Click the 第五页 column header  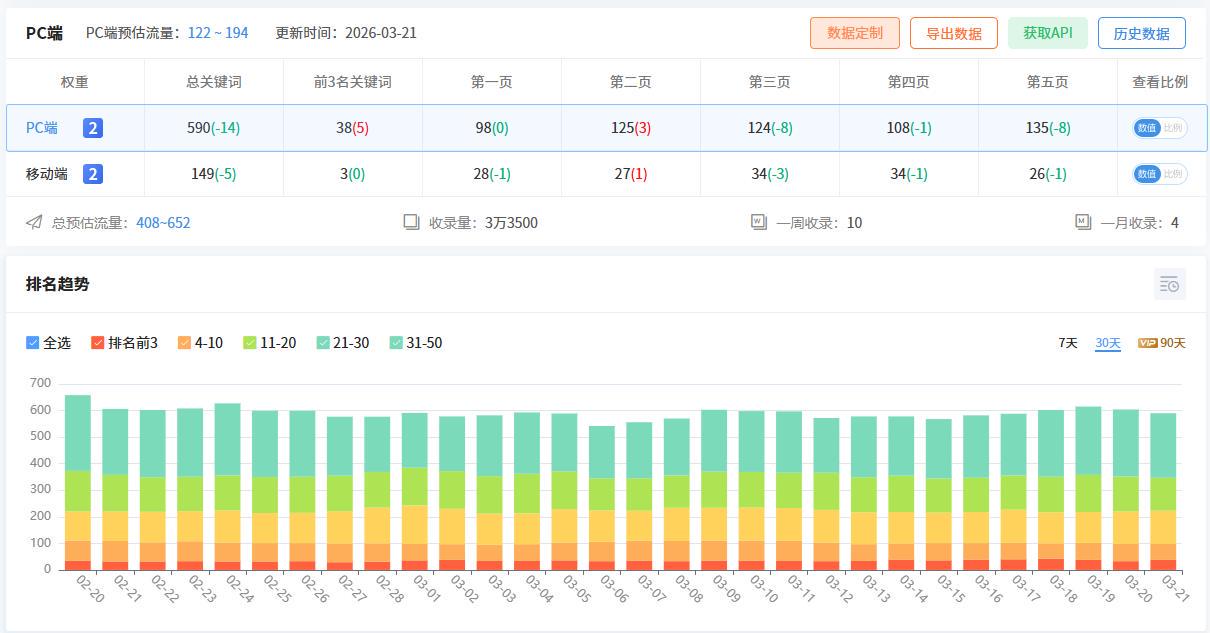click(1048, 82)
